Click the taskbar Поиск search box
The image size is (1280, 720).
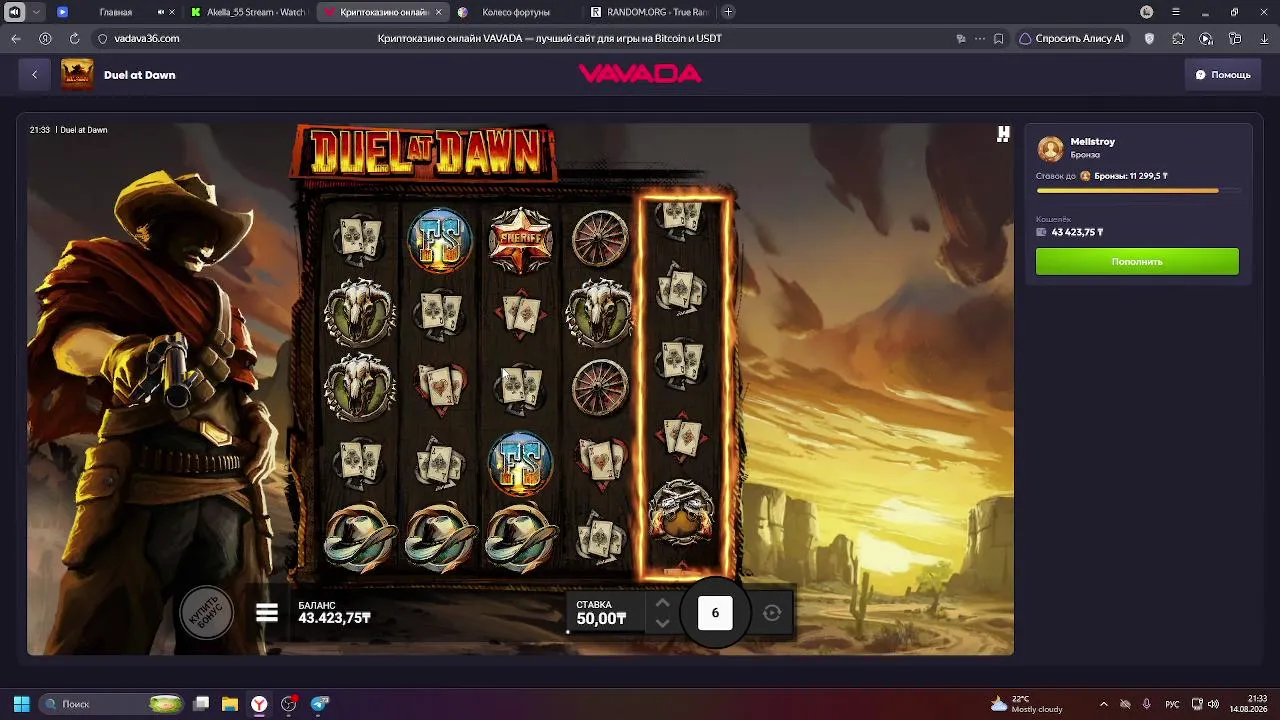coord(112,704)
